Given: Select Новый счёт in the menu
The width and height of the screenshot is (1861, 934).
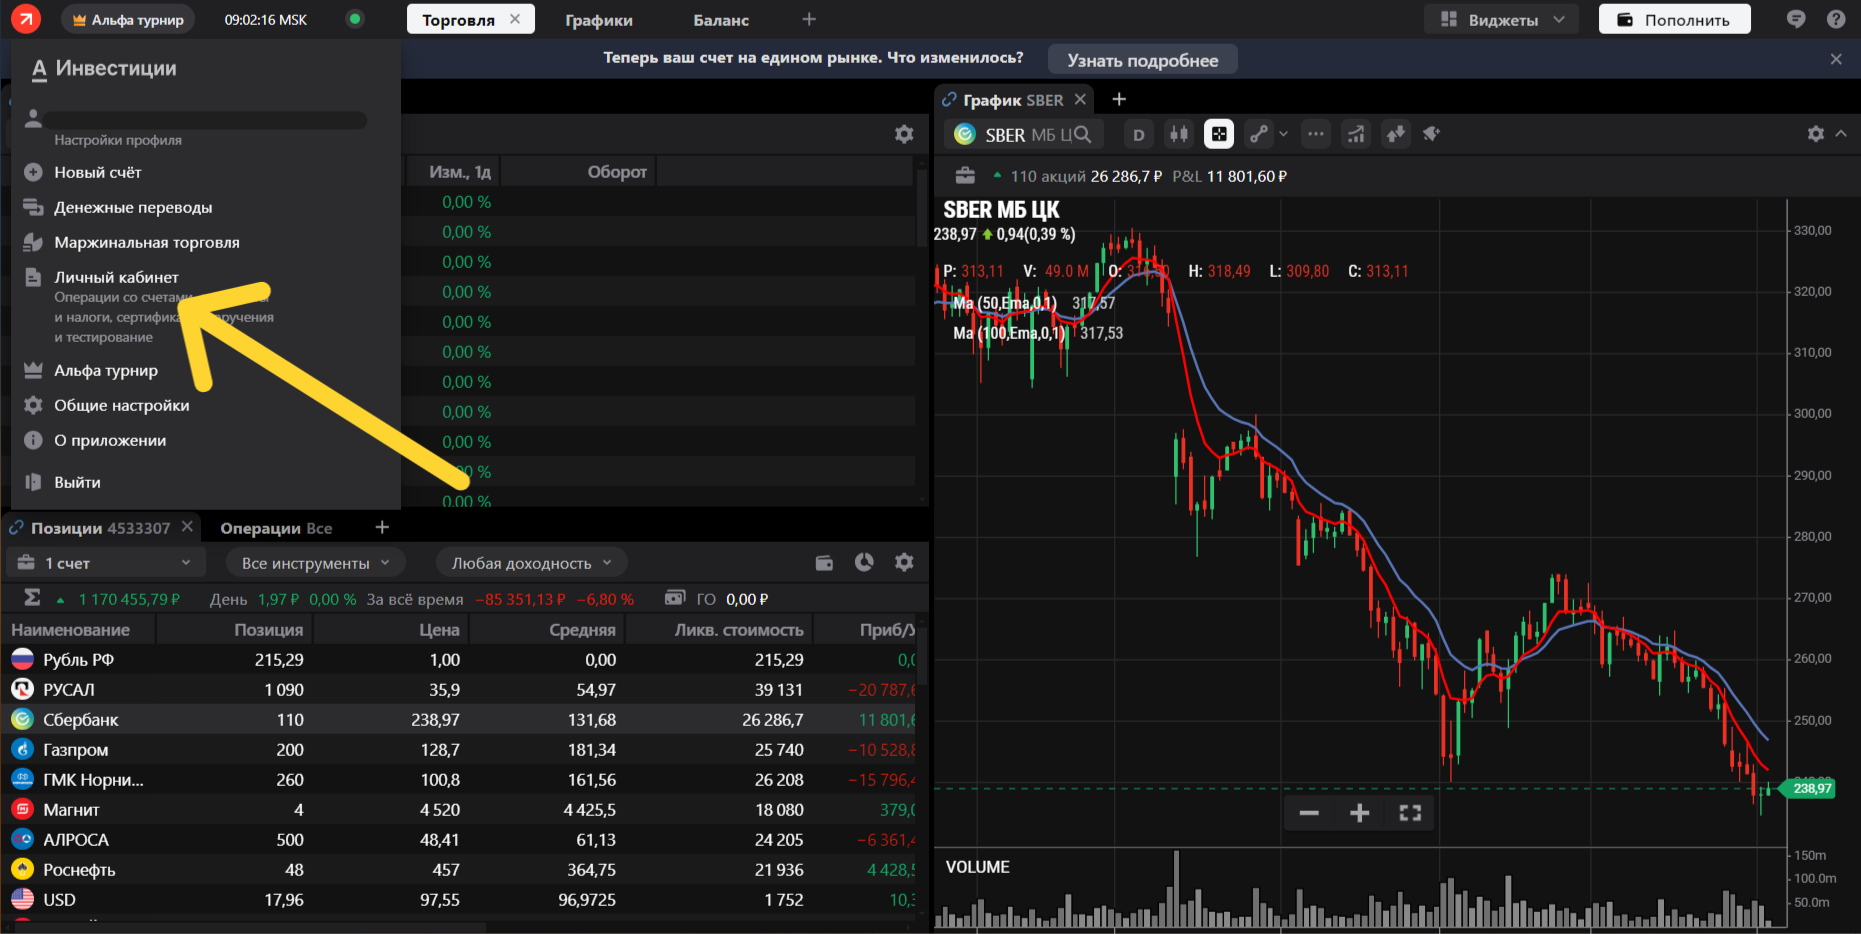Looking at the screenshot, I should click(98, 172).
